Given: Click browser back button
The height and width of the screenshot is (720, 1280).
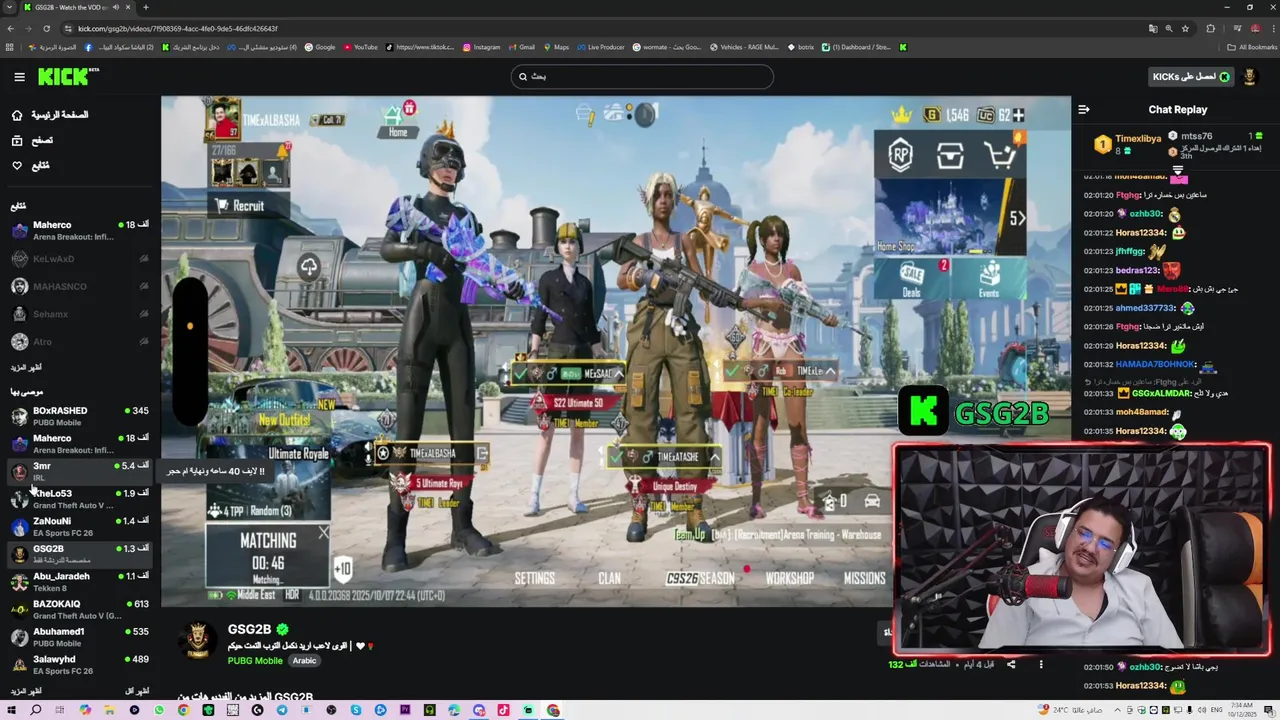Looking at the screenshot, I should click(10, 28).
